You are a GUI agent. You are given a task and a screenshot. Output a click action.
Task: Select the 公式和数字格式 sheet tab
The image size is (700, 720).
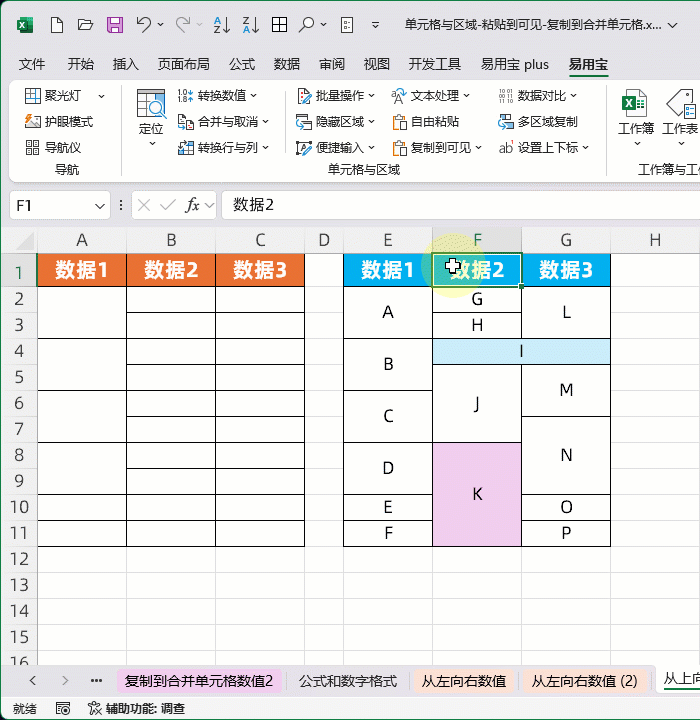click(x=347, y=681)
